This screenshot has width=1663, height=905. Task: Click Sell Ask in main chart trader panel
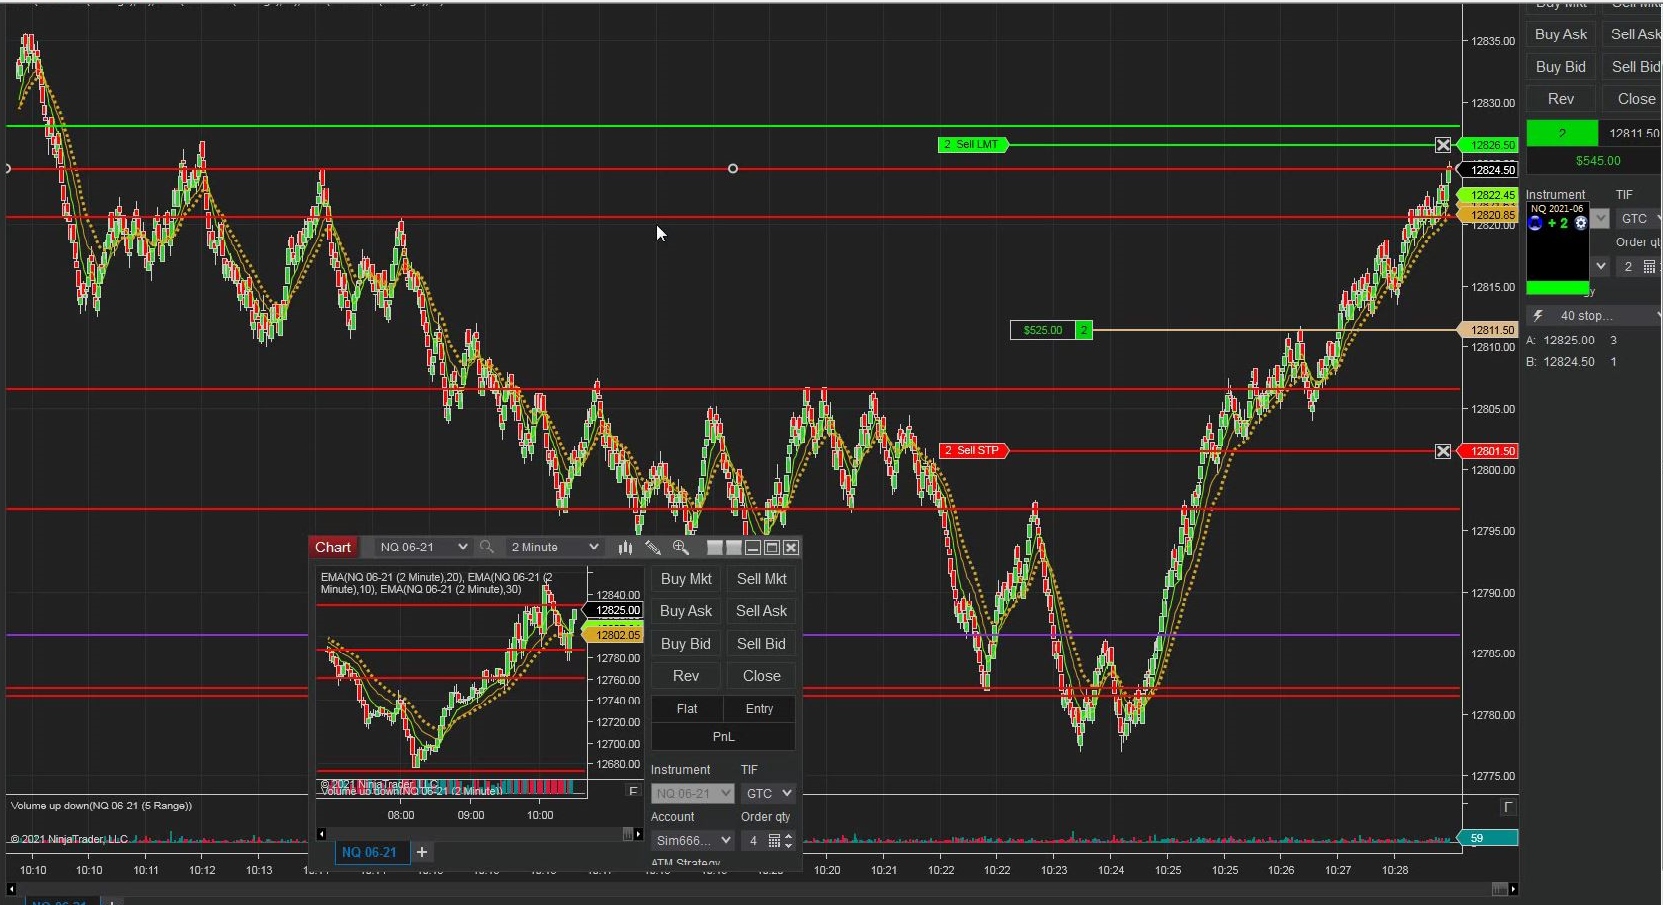pos(1634,34)
